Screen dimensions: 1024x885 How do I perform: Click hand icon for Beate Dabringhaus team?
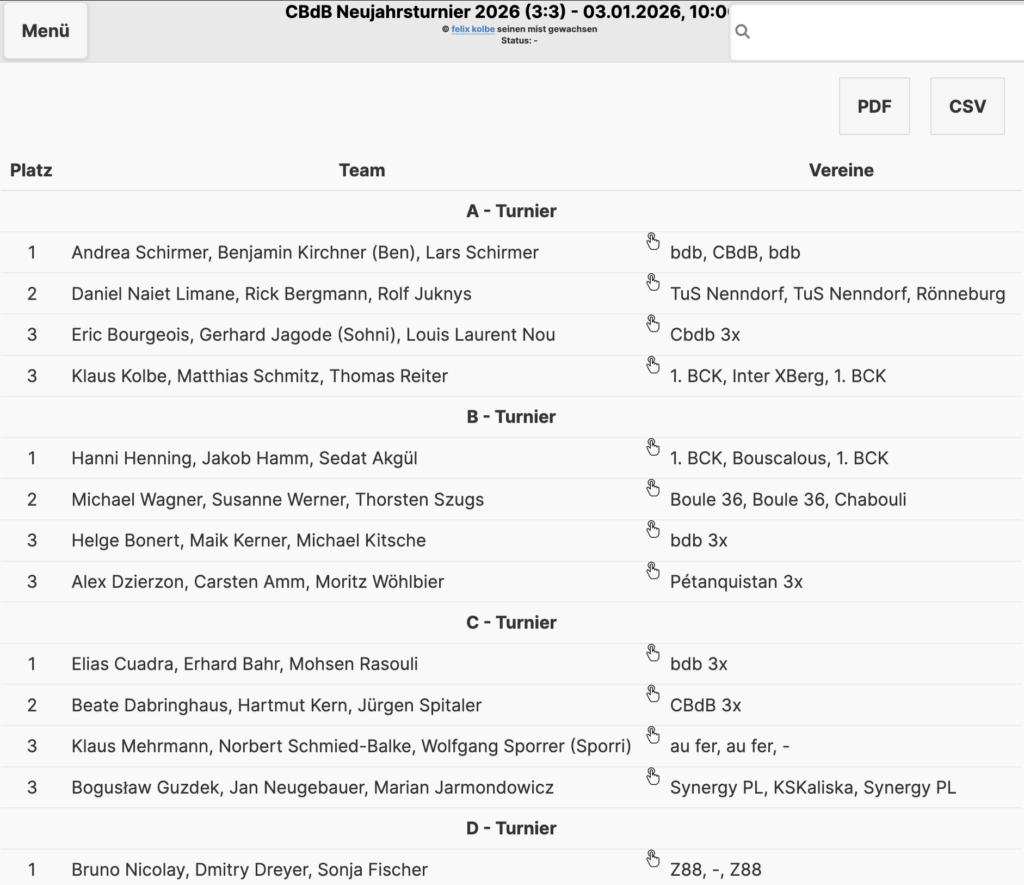tap(653, 694)
